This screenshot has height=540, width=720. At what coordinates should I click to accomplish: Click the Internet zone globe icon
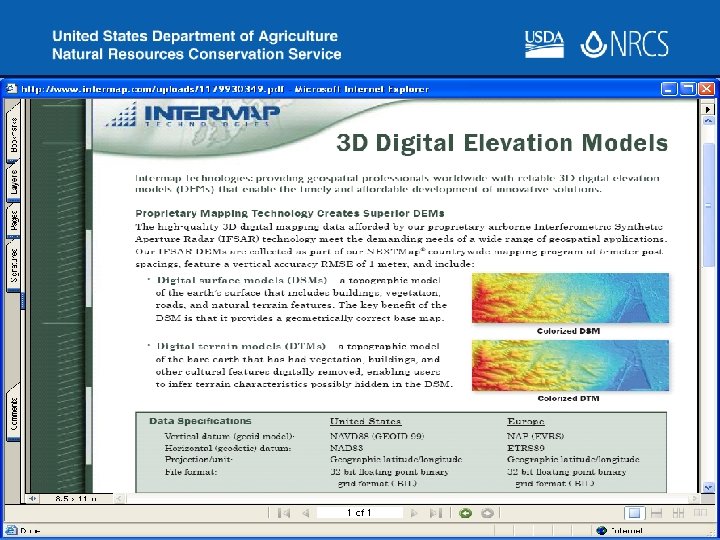coord(601,530)
